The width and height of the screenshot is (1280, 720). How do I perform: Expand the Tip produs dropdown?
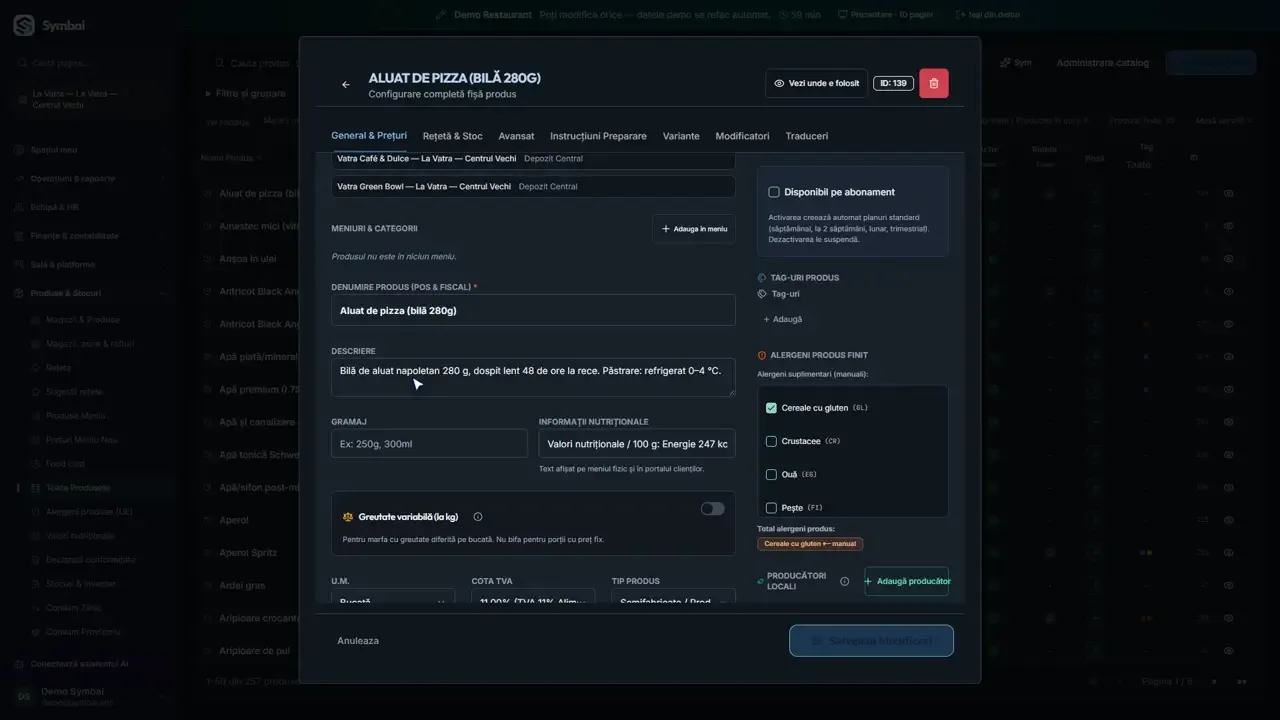click(x=673, y=597)
